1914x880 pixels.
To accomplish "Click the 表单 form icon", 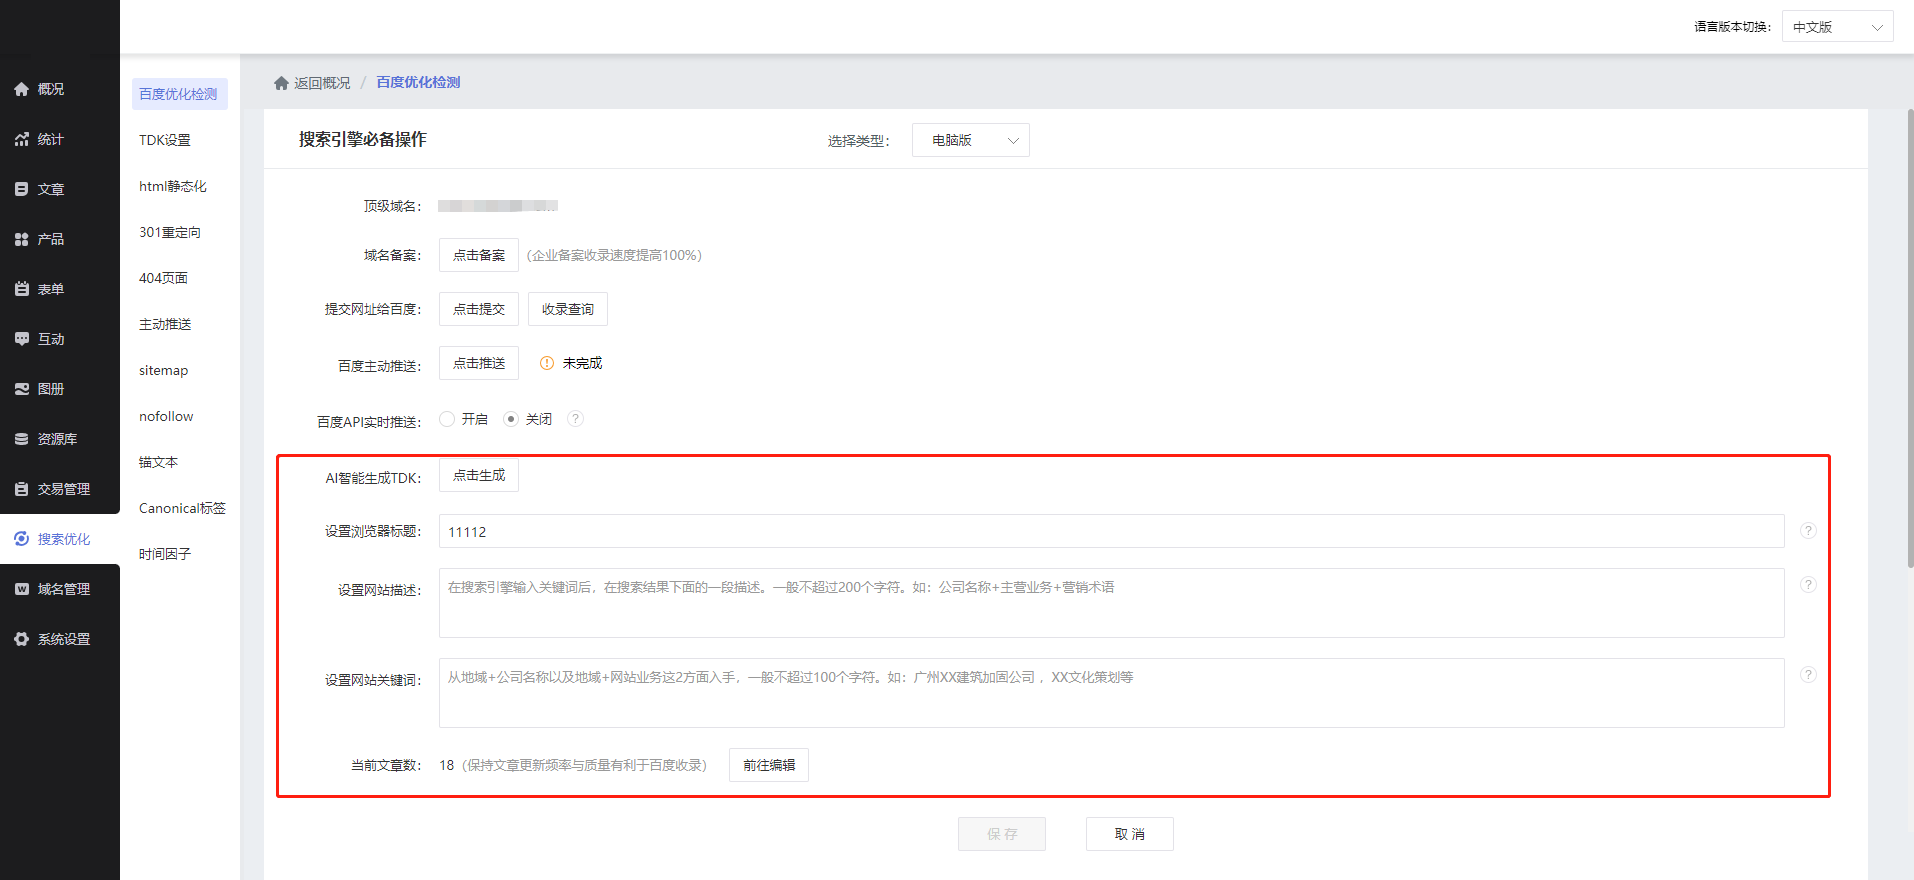I will 21,289.
